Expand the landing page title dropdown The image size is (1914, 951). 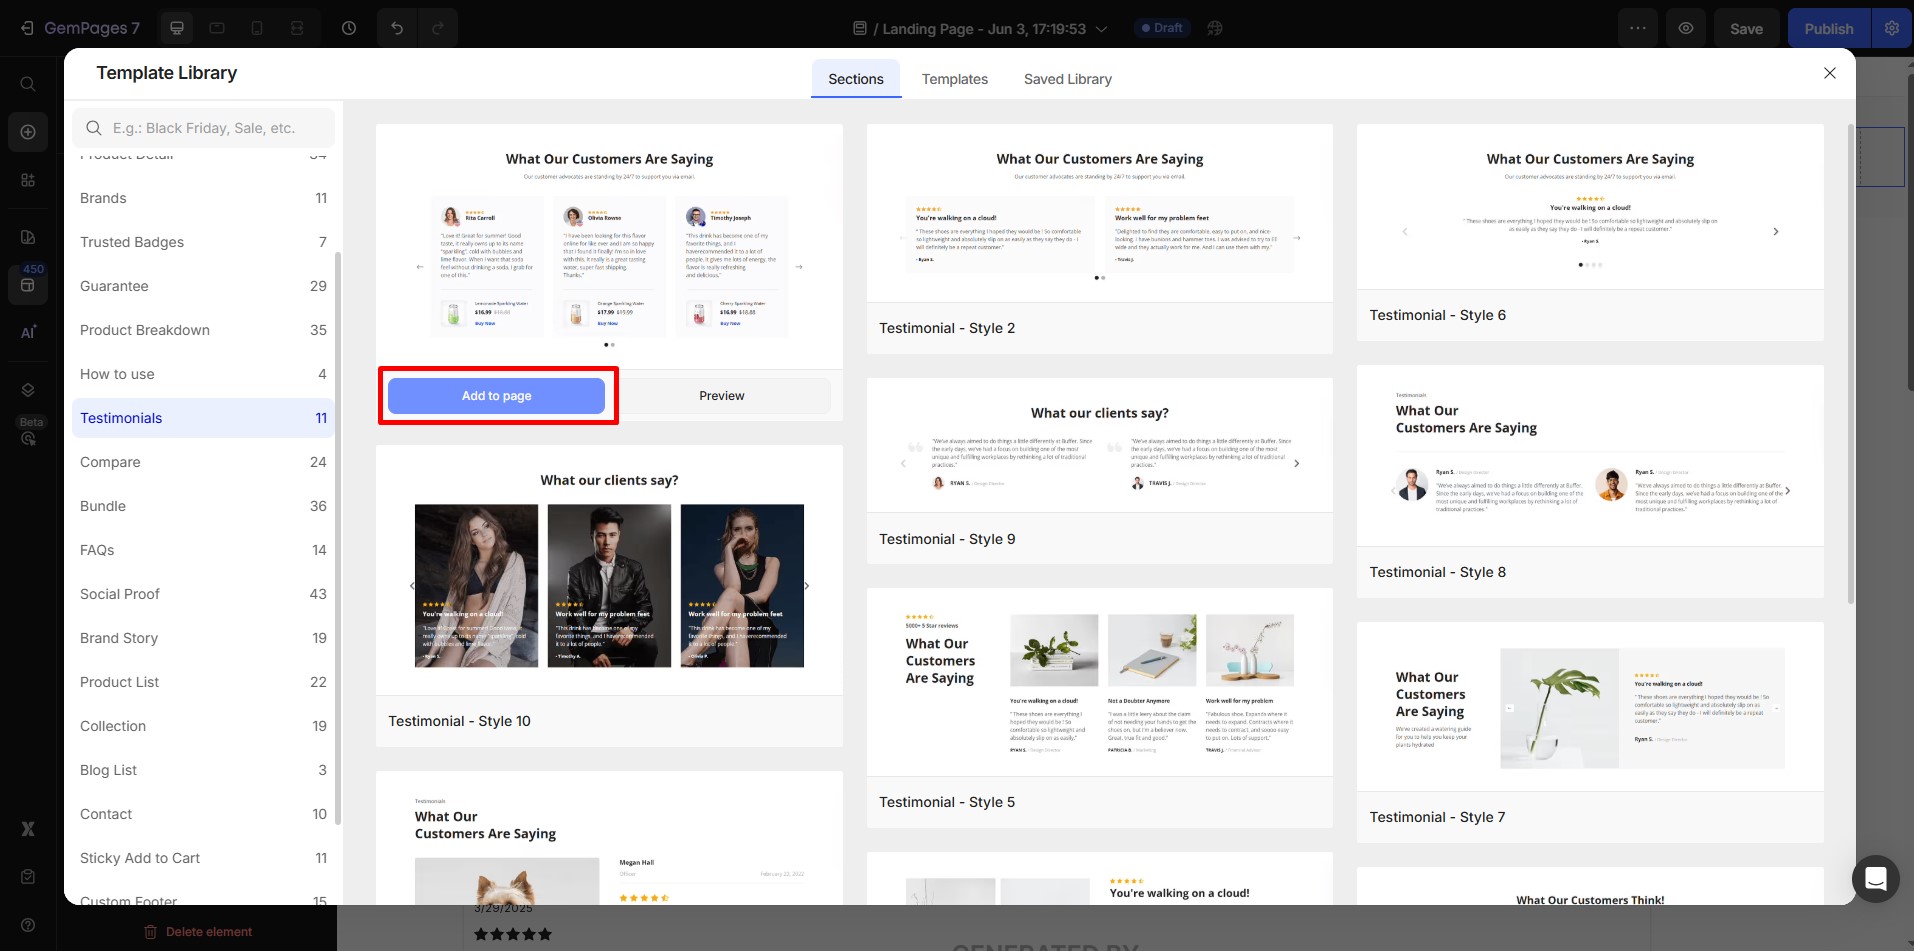pos(1101,29)
